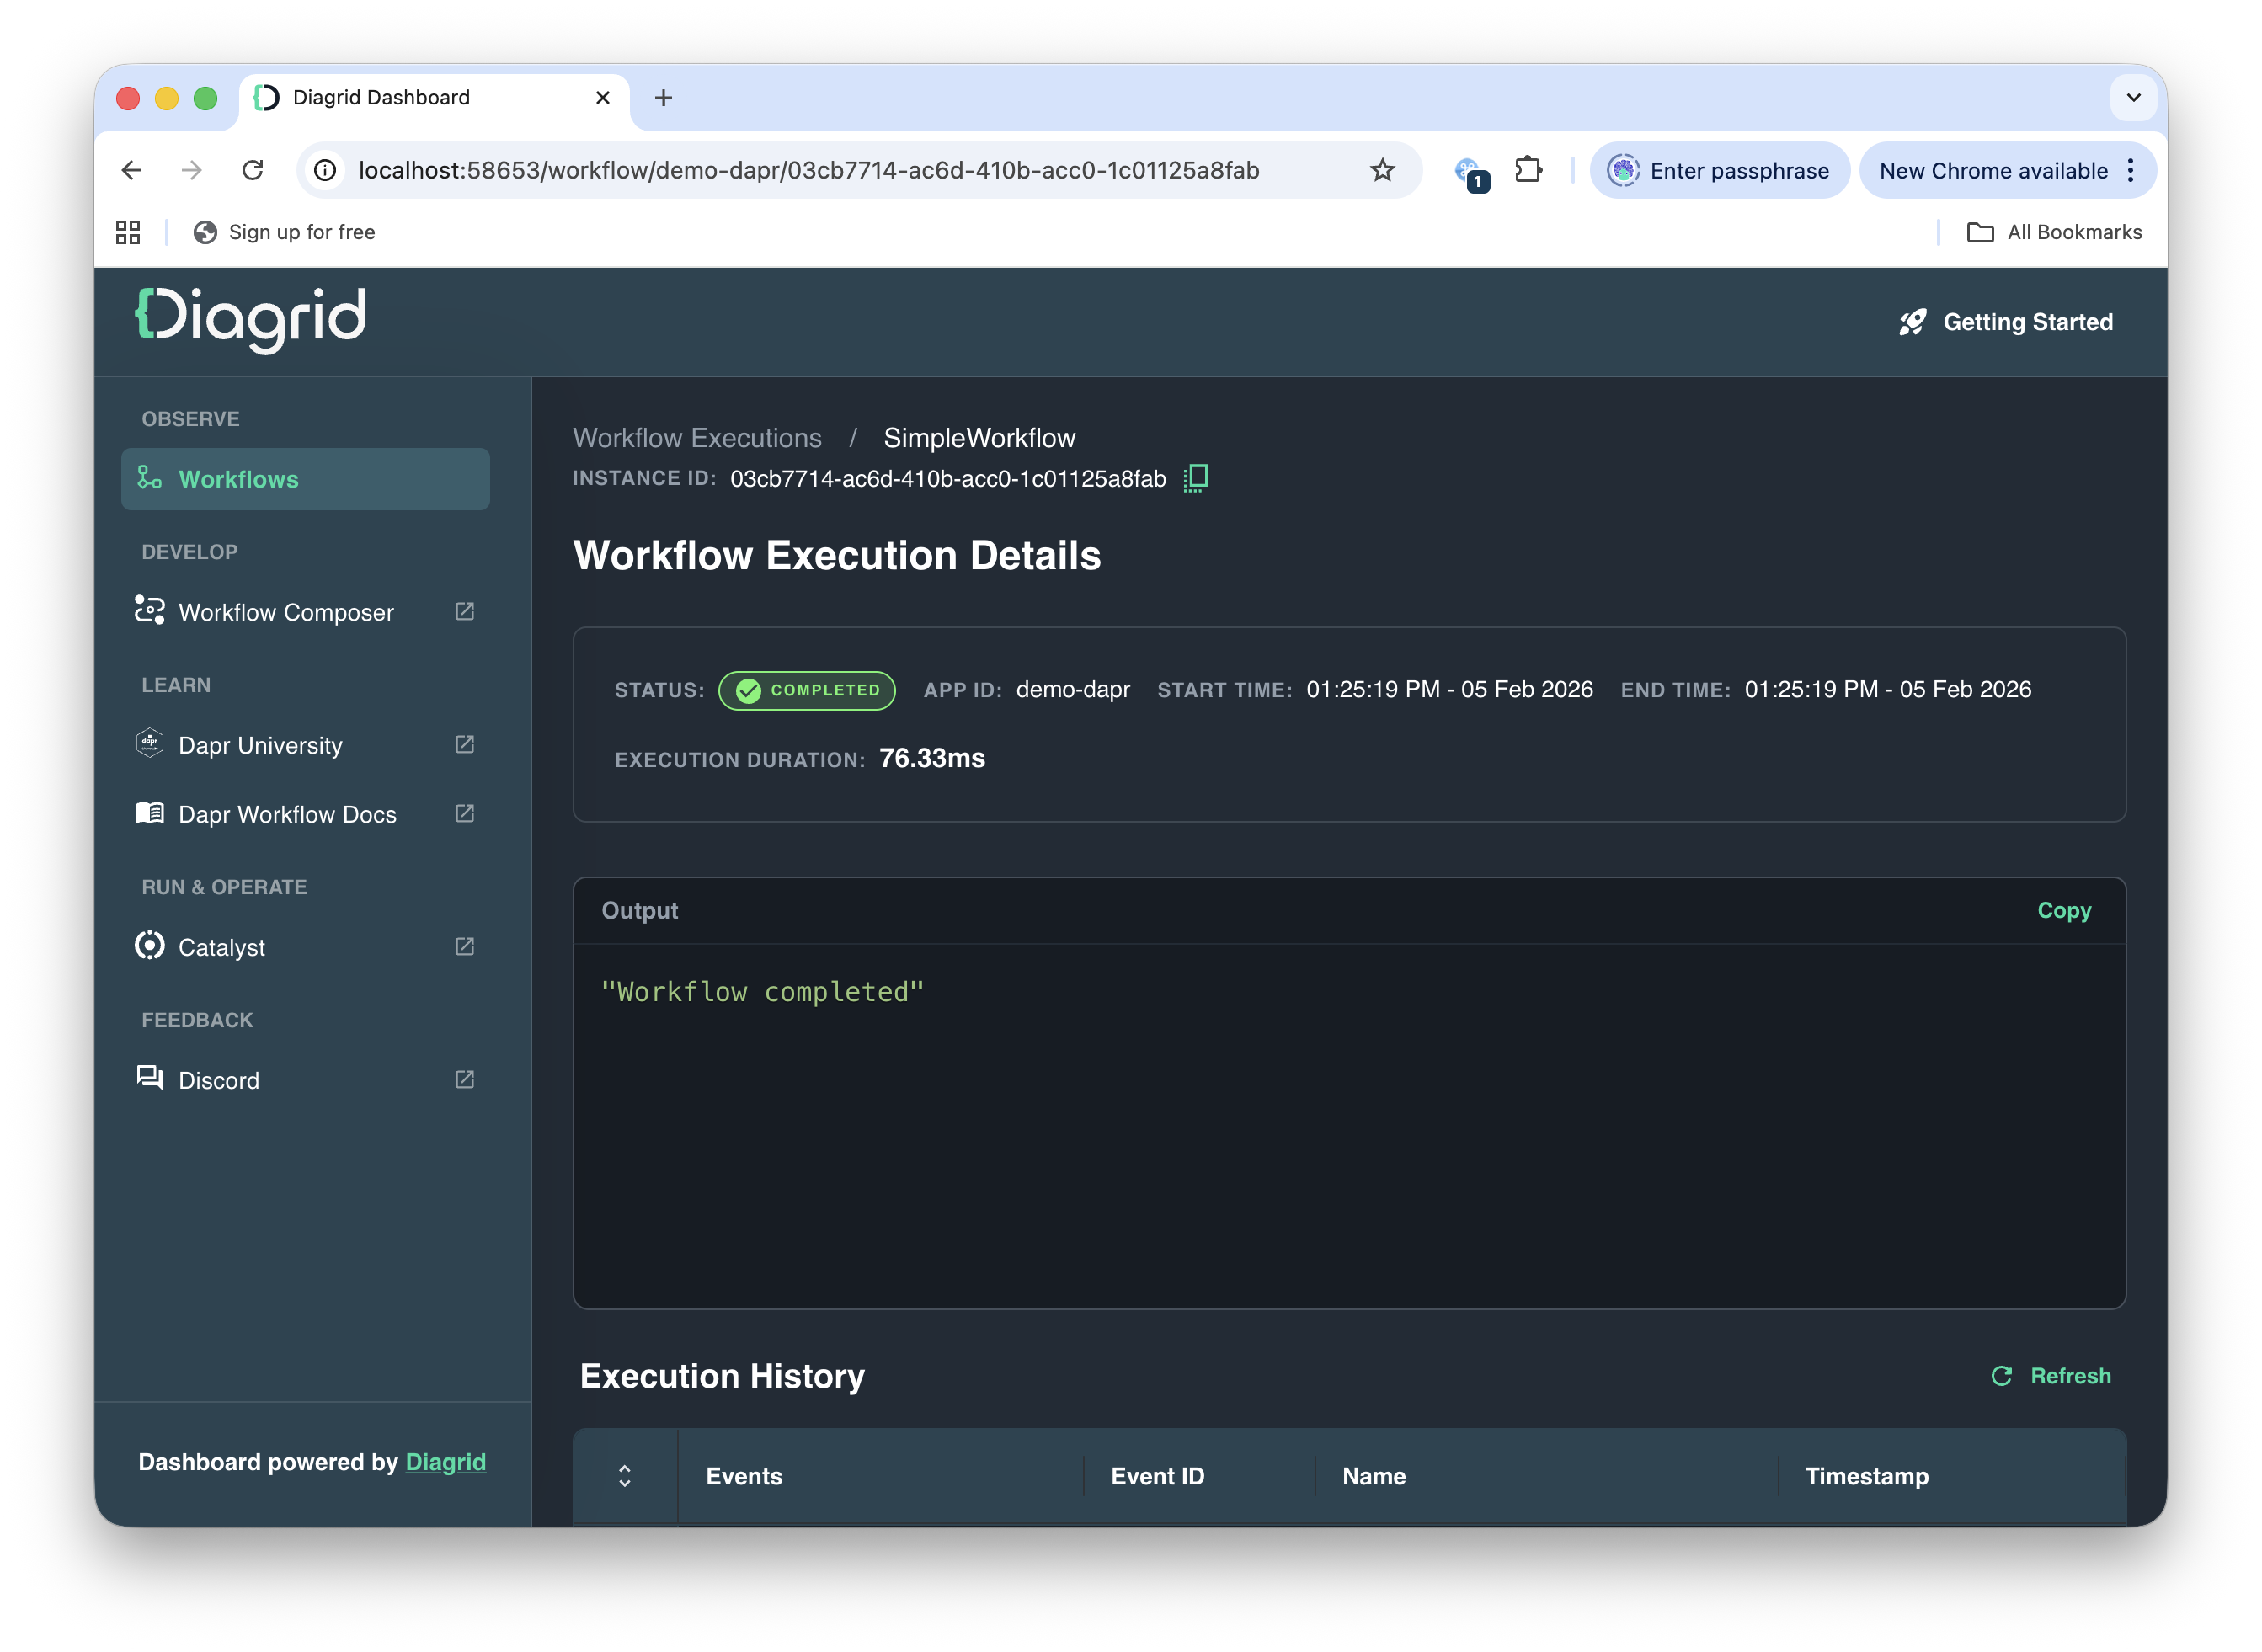Click the Diagrid logo
Image resolution: width=2262 pixels, height=1652 pixels.
tap(250, 320)
